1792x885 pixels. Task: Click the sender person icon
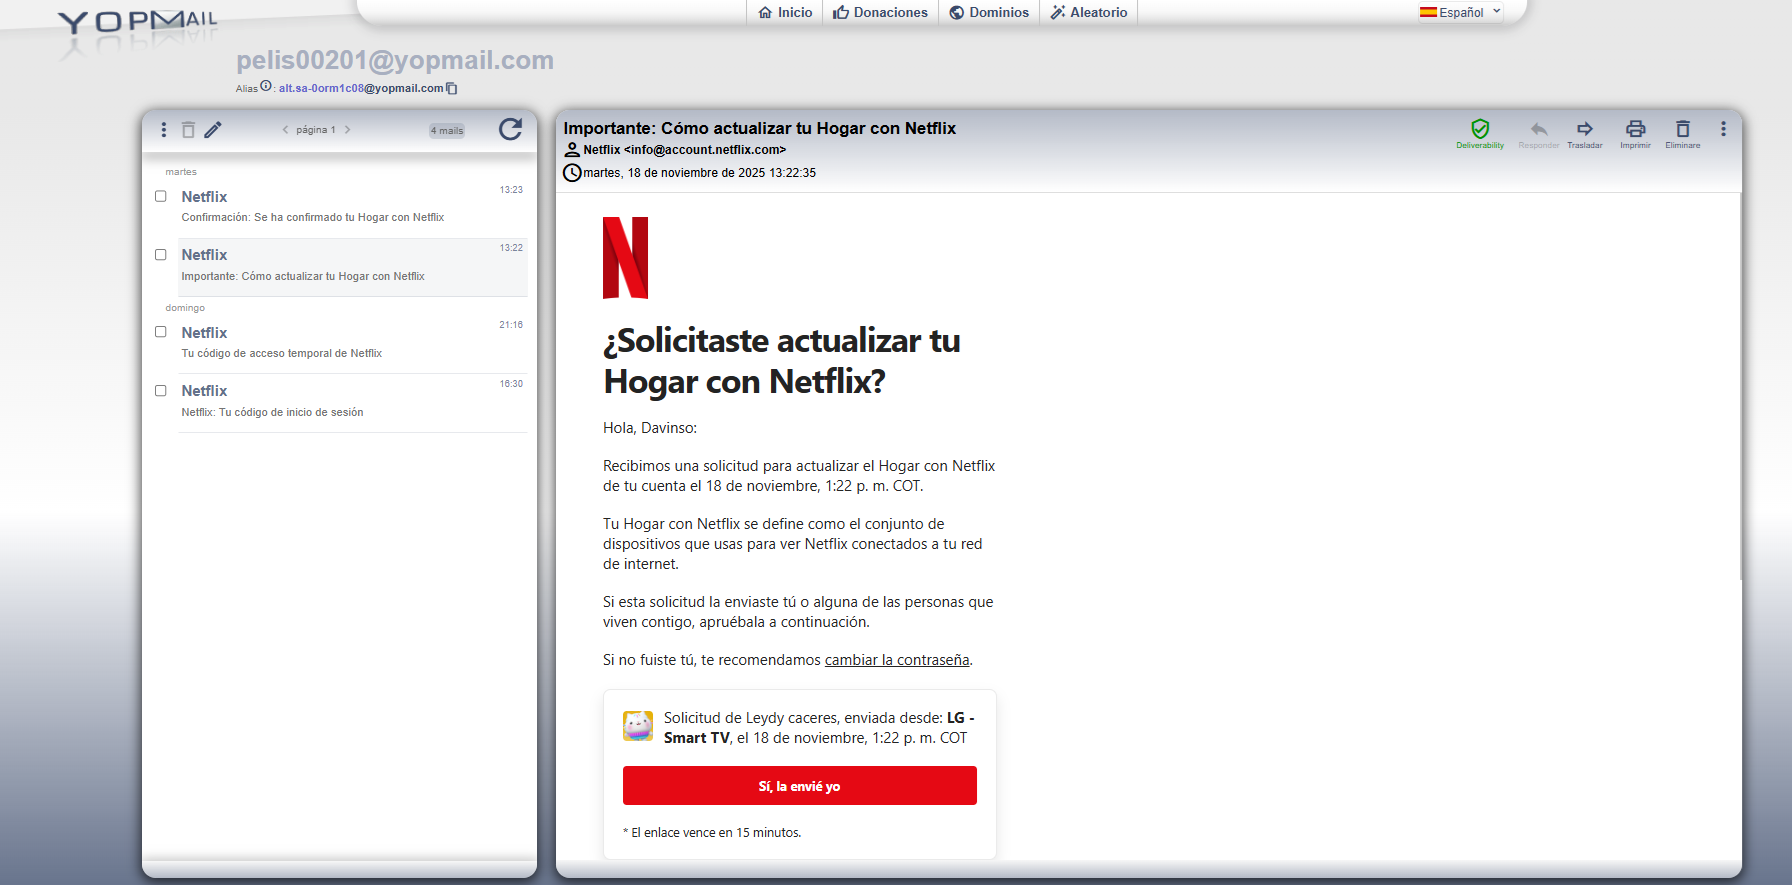pos(572,150)
